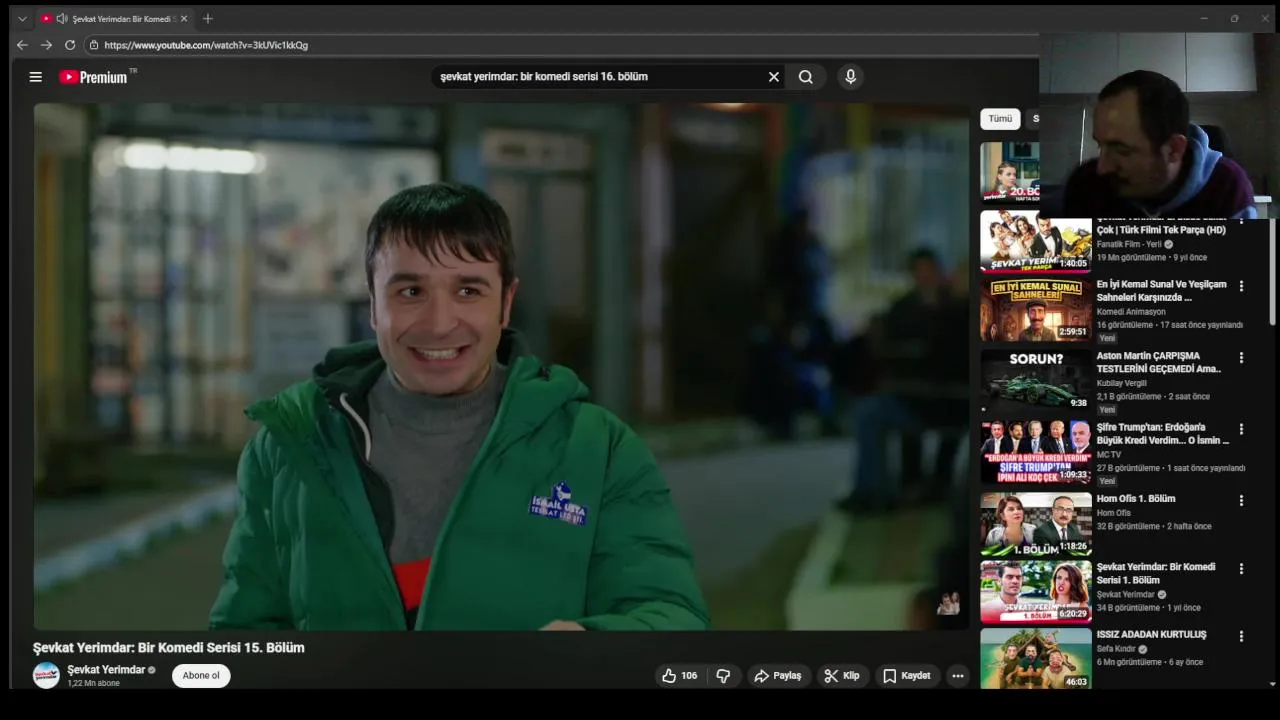1280x720 pixels.
Task: Open Şifre Trump'tan video thumbnail
Action: coord(1036,452)
